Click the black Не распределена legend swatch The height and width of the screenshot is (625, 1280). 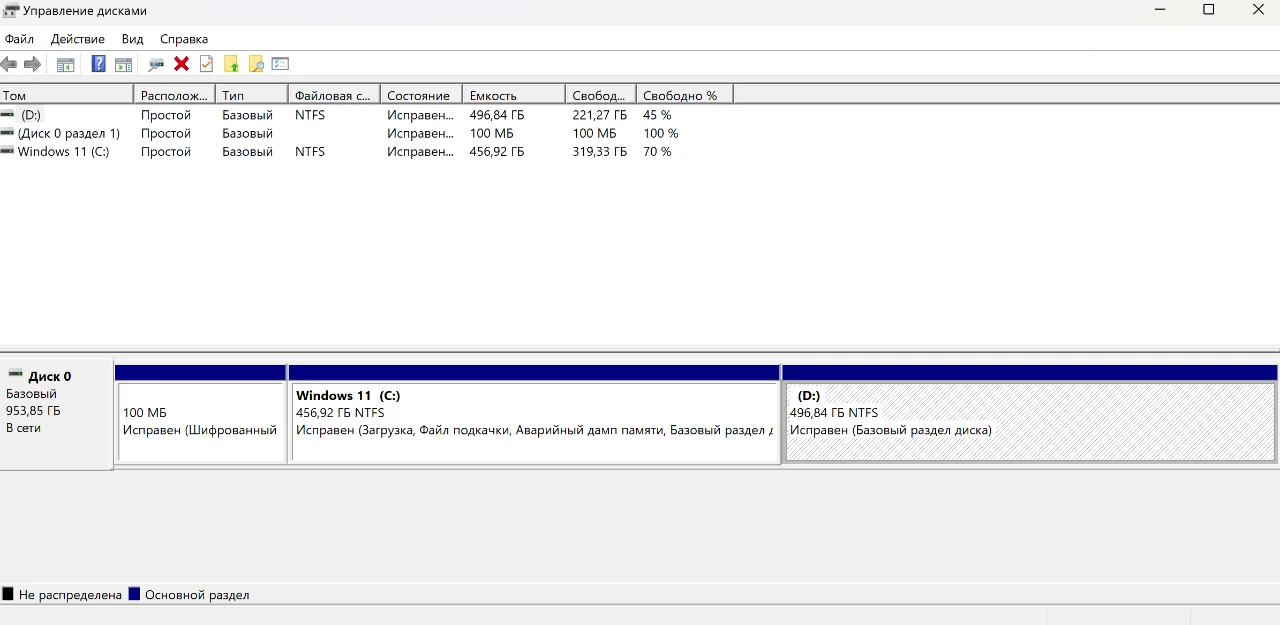tap(8, 594)
